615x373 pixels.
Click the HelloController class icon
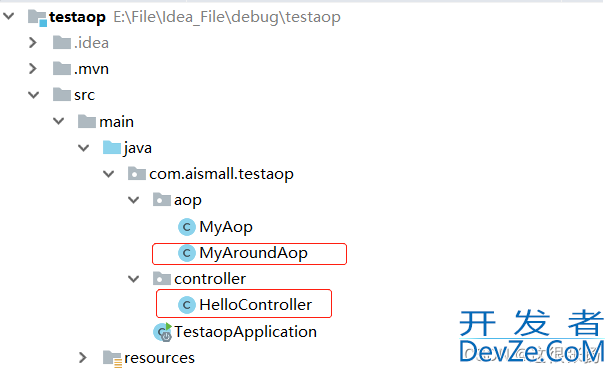(x=187, y=305)
